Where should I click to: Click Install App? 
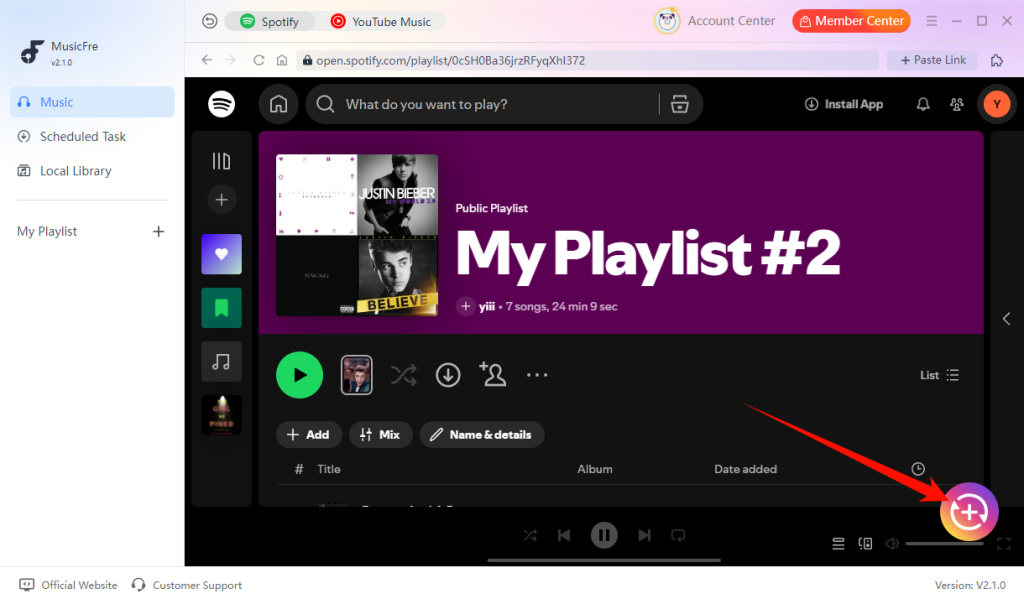coord(844,104)
